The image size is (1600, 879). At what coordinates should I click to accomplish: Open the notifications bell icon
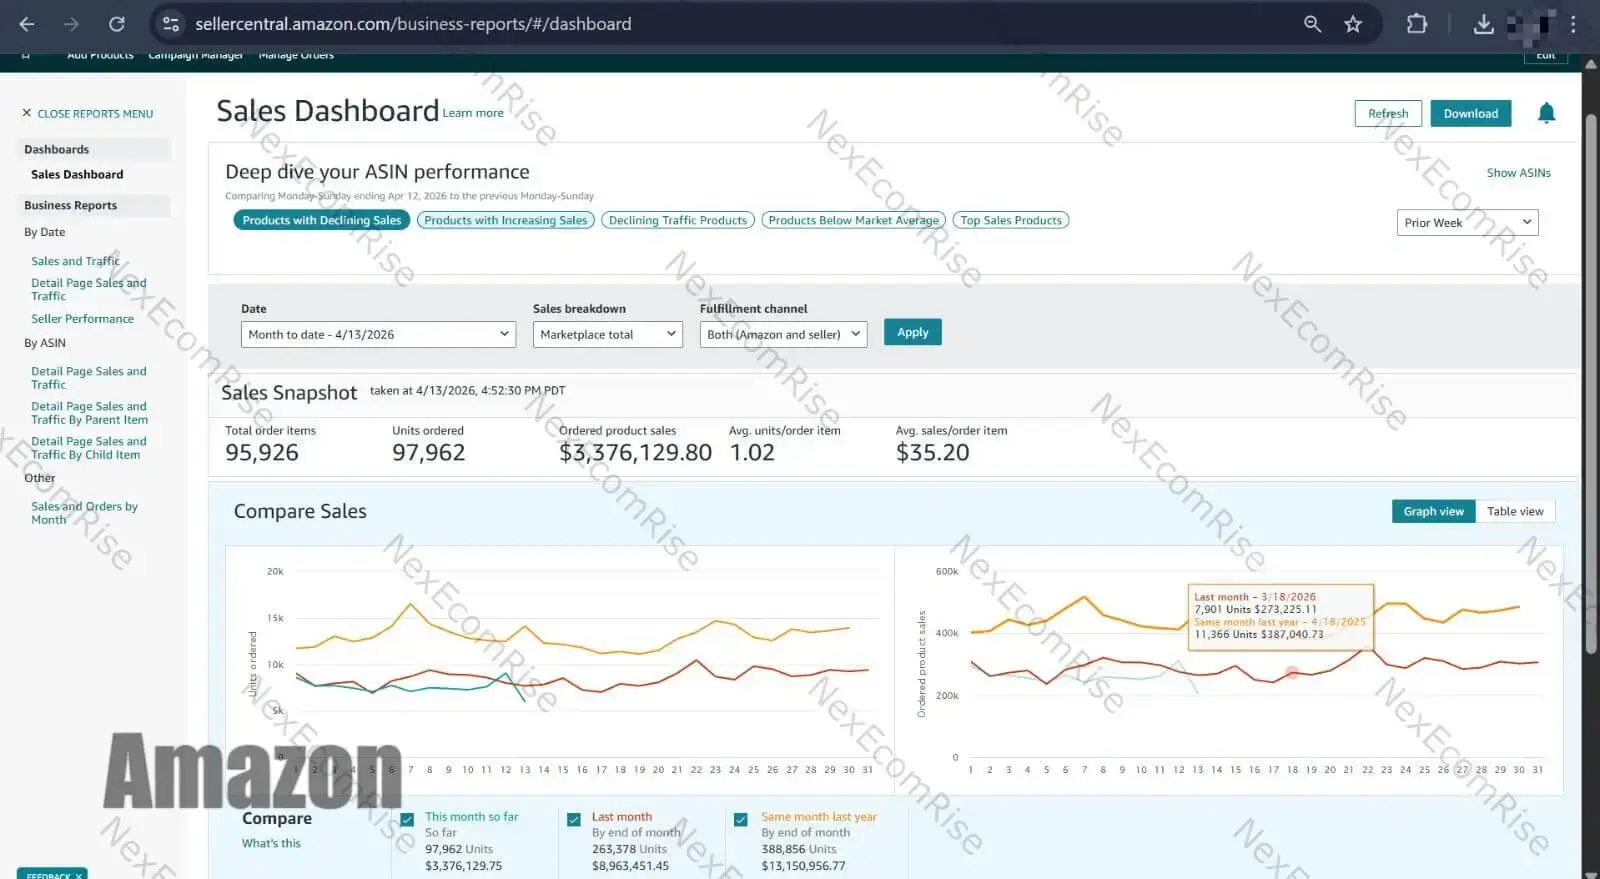click(x=1546, y=113)
